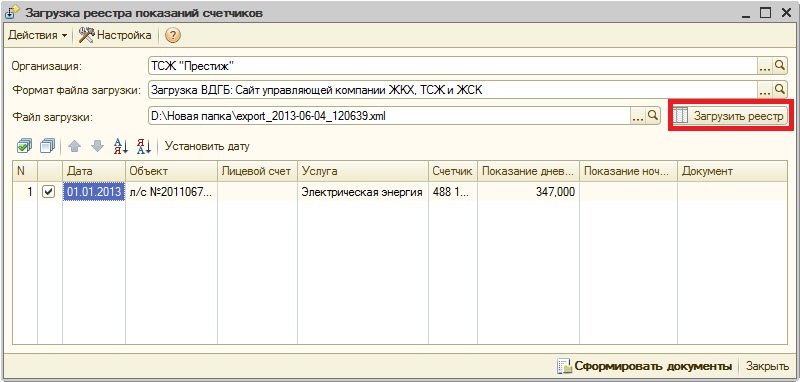
Task: Maximize the window
Action: tap(765, 13)
